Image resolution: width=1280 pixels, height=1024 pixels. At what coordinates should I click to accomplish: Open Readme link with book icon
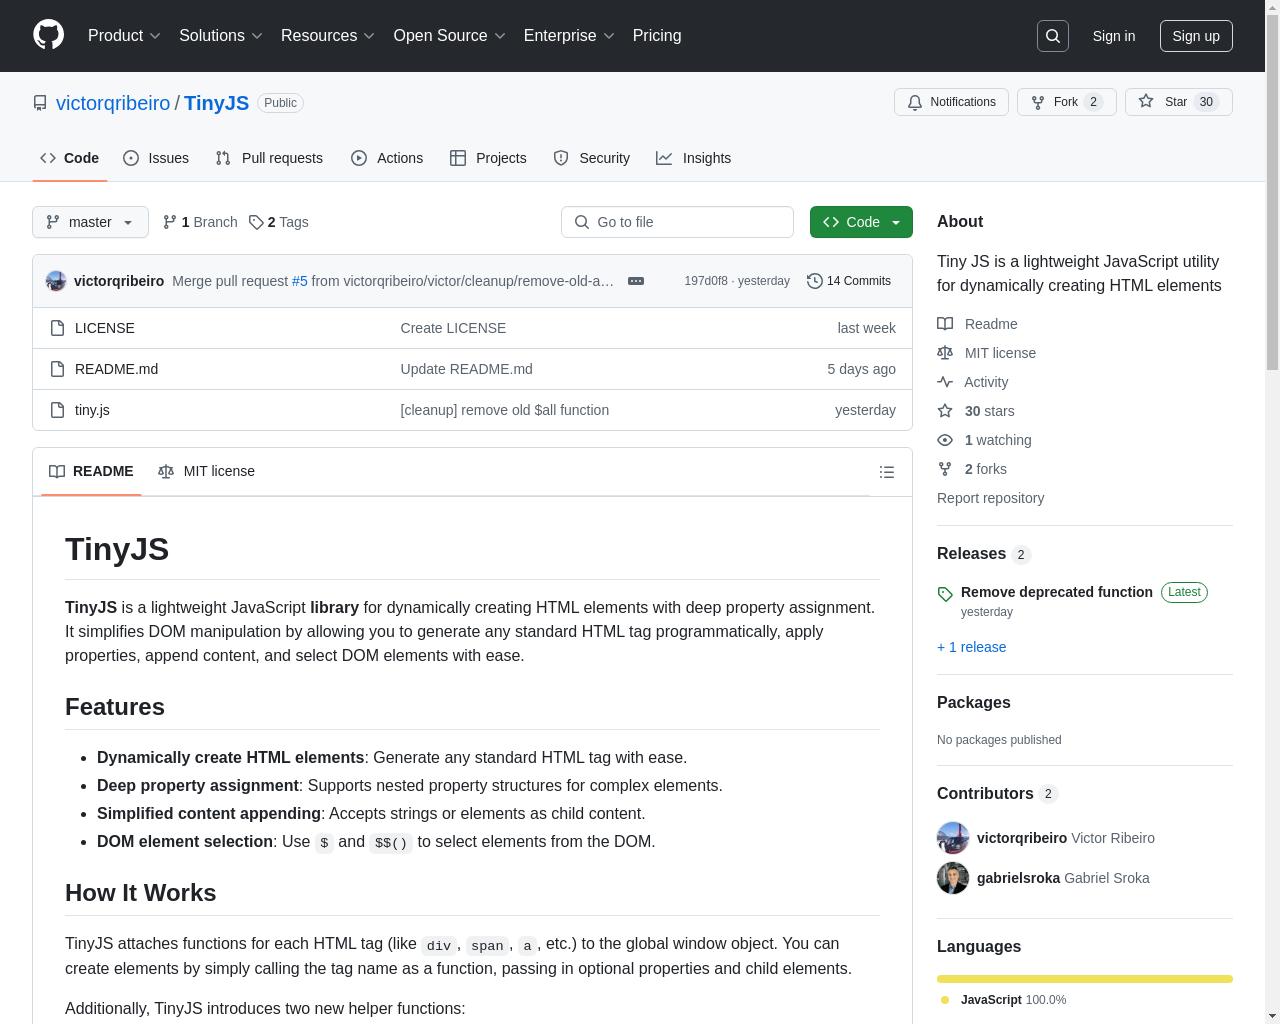977,324
